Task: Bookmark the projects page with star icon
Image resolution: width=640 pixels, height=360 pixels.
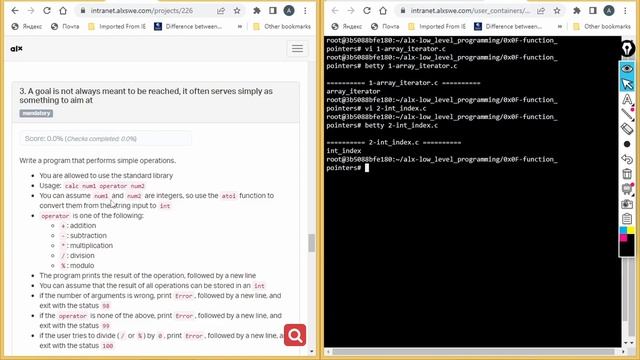Action: pos(237,11)
